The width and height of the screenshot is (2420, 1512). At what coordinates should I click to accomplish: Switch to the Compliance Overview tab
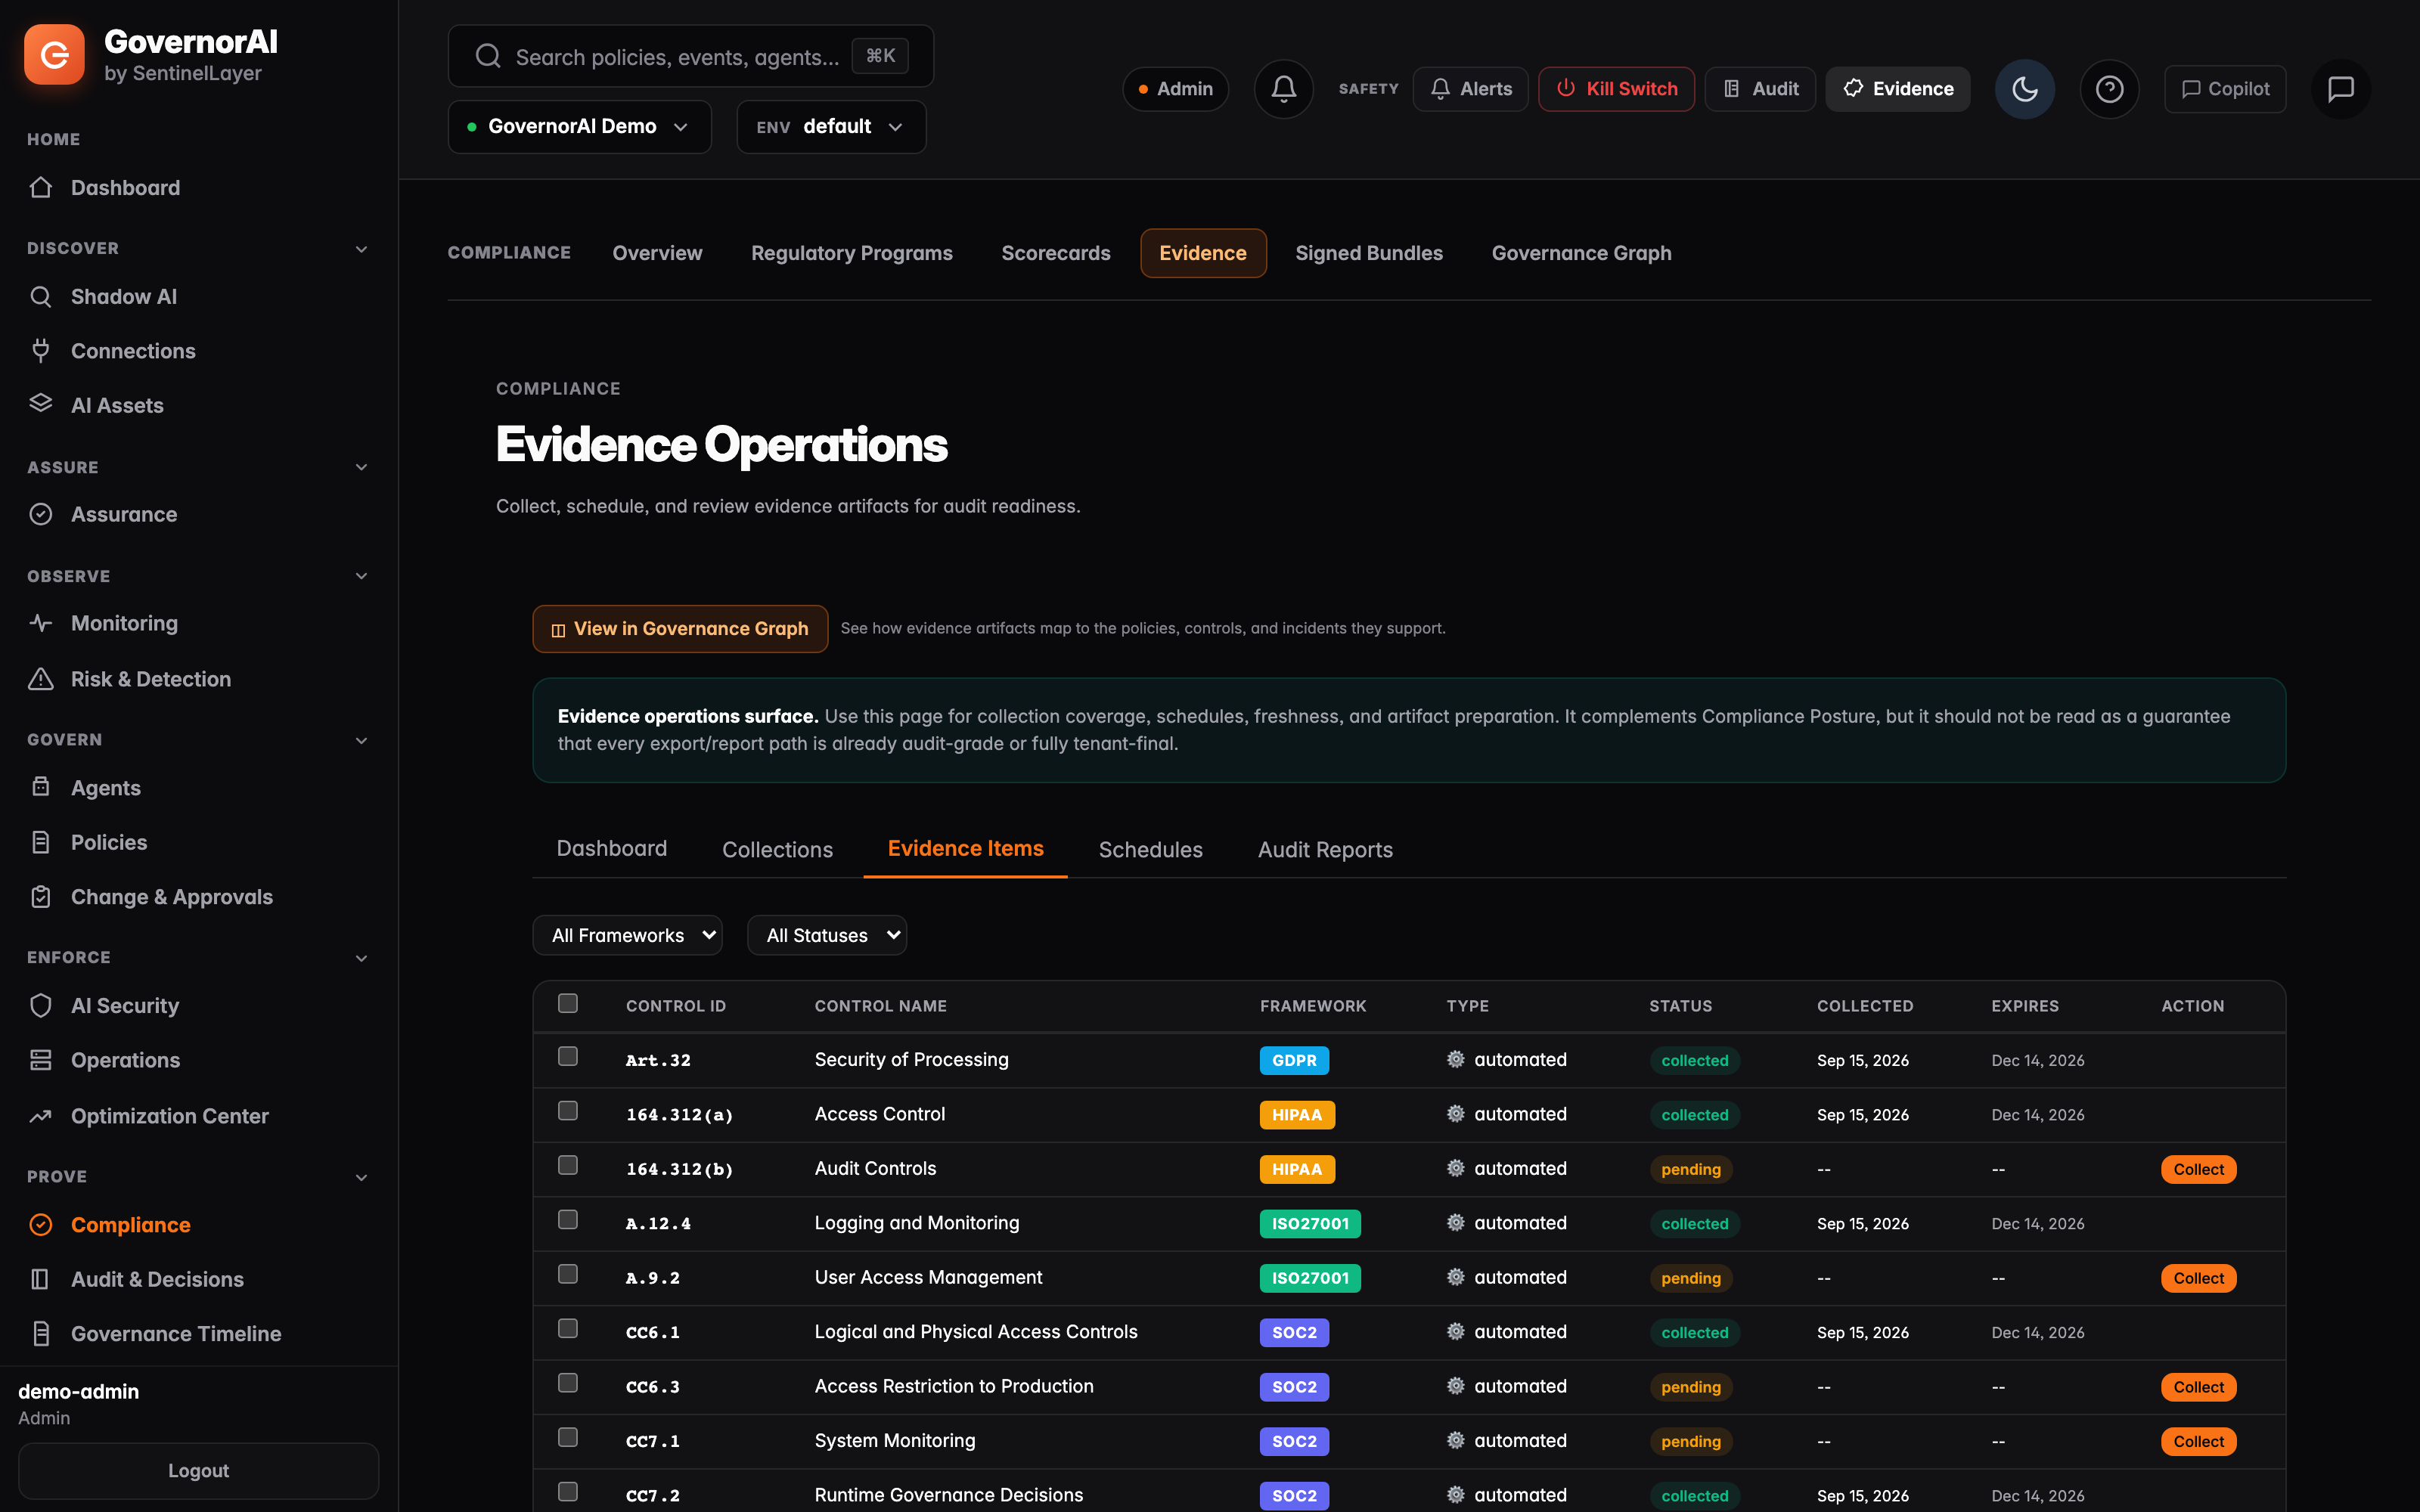click(657, 253)
